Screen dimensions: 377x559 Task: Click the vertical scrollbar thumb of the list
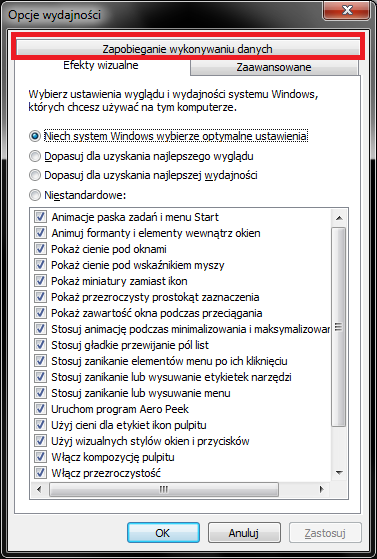tap(339, 327)
